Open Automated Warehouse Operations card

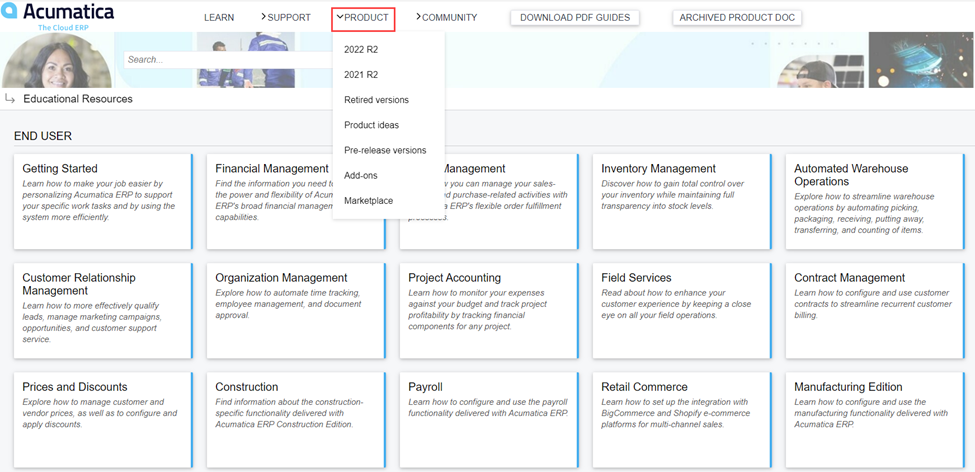[x=875, y=201]
